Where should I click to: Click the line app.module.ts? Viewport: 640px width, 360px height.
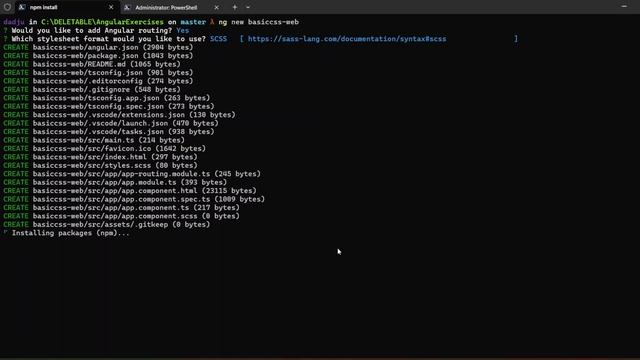pos(115,182)
